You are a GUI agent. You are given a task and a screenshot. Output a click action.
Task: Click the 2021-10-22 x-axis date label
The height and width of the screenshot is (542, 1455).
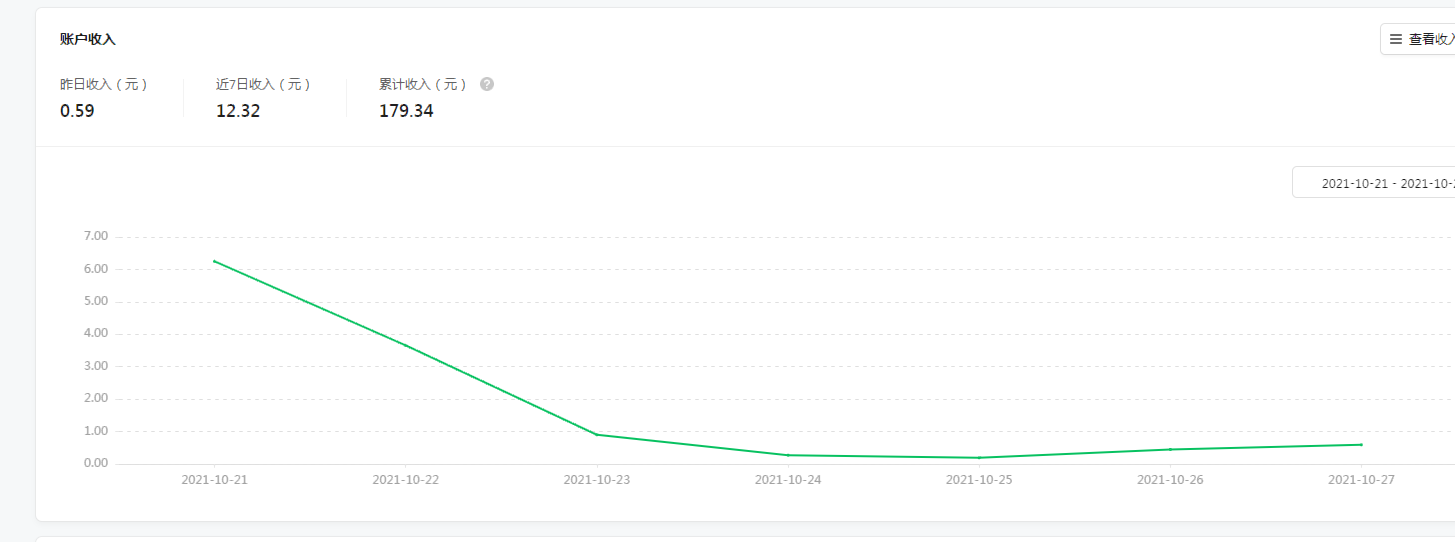(x=405, y=480)
